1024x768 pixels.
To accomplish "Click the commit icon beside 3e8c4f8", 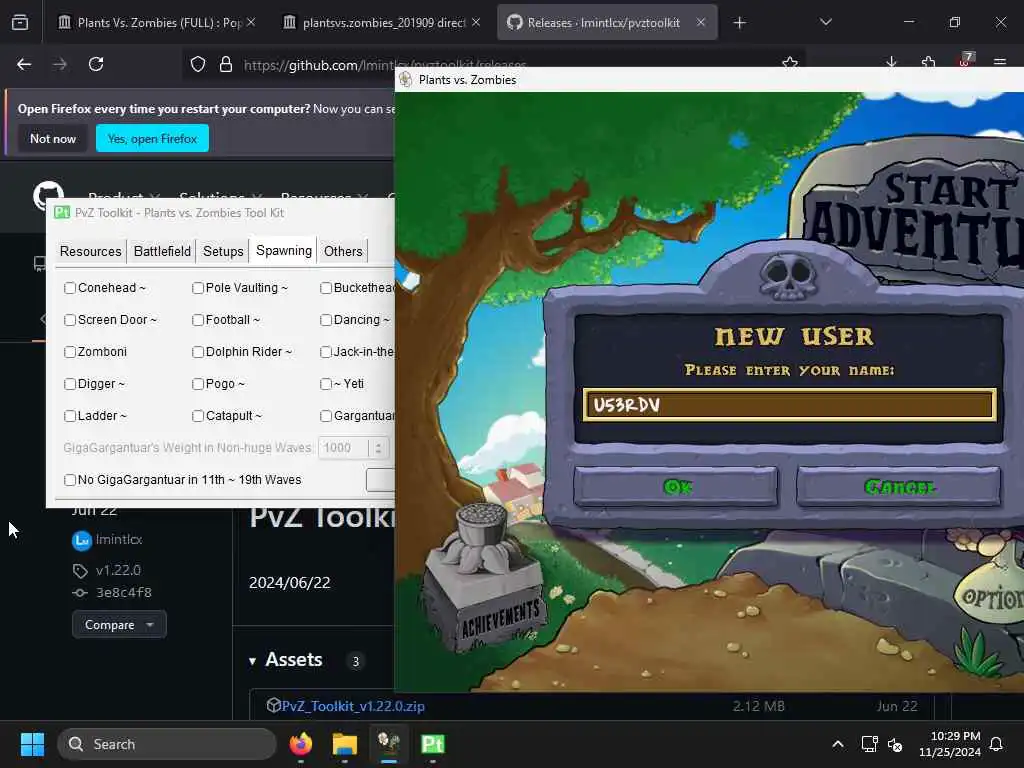I will (x=80, y=593).
